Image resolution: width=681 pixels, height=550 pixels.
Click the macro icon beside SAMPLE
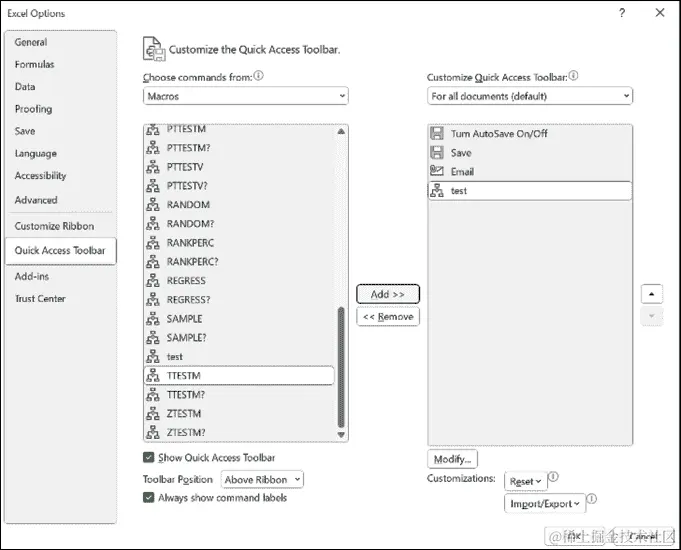tap(152, 318)
